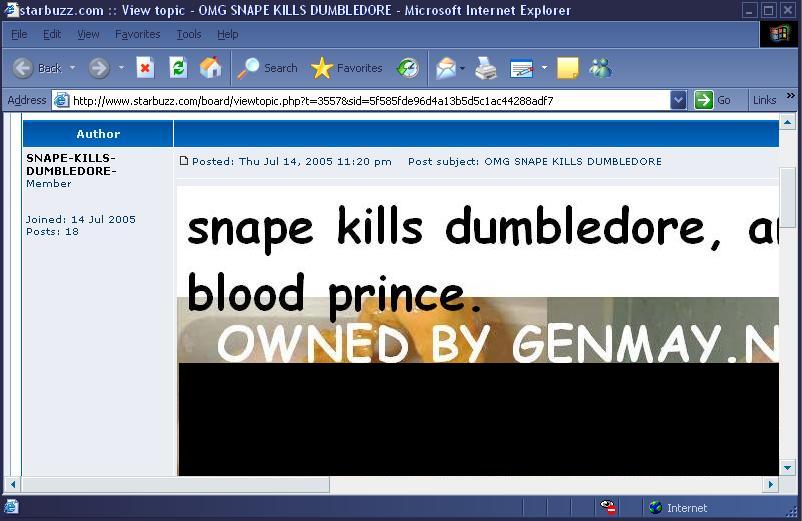Click the page icon in the address bar

pos(61,100)
